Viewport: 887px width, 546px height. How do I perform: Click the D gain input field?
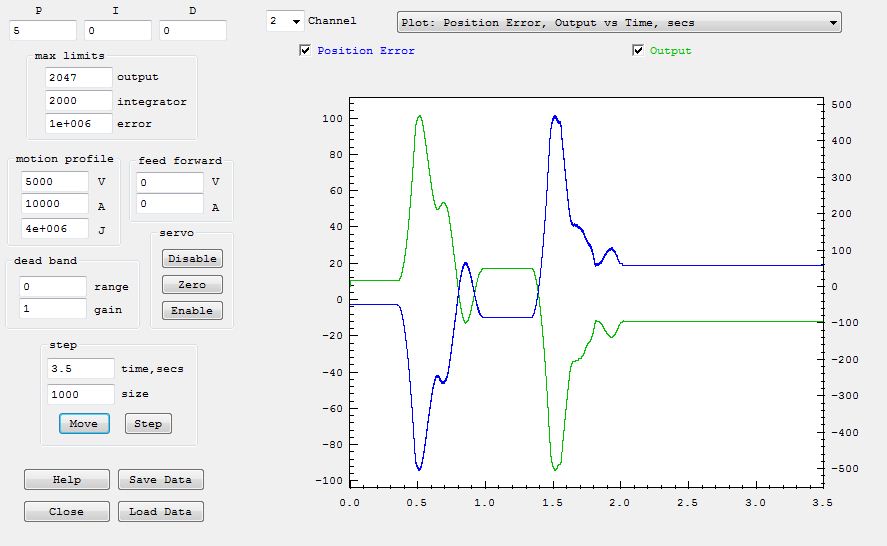pos(192,31)
